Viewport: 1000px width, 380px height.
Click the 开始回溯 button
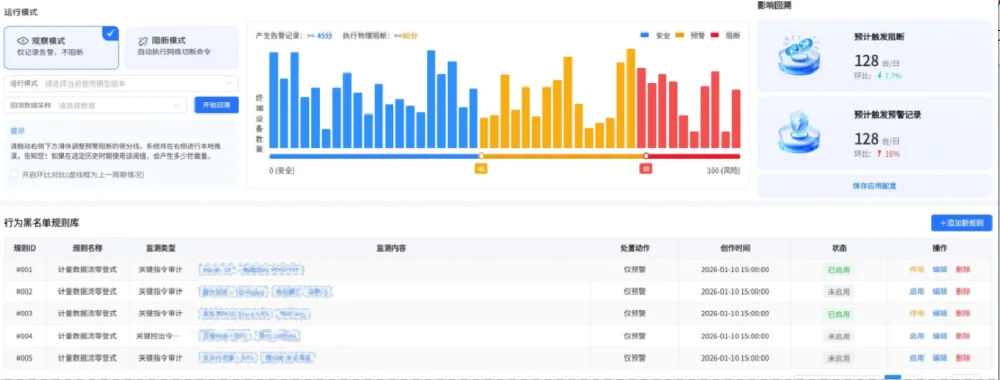tap(216, 105)
